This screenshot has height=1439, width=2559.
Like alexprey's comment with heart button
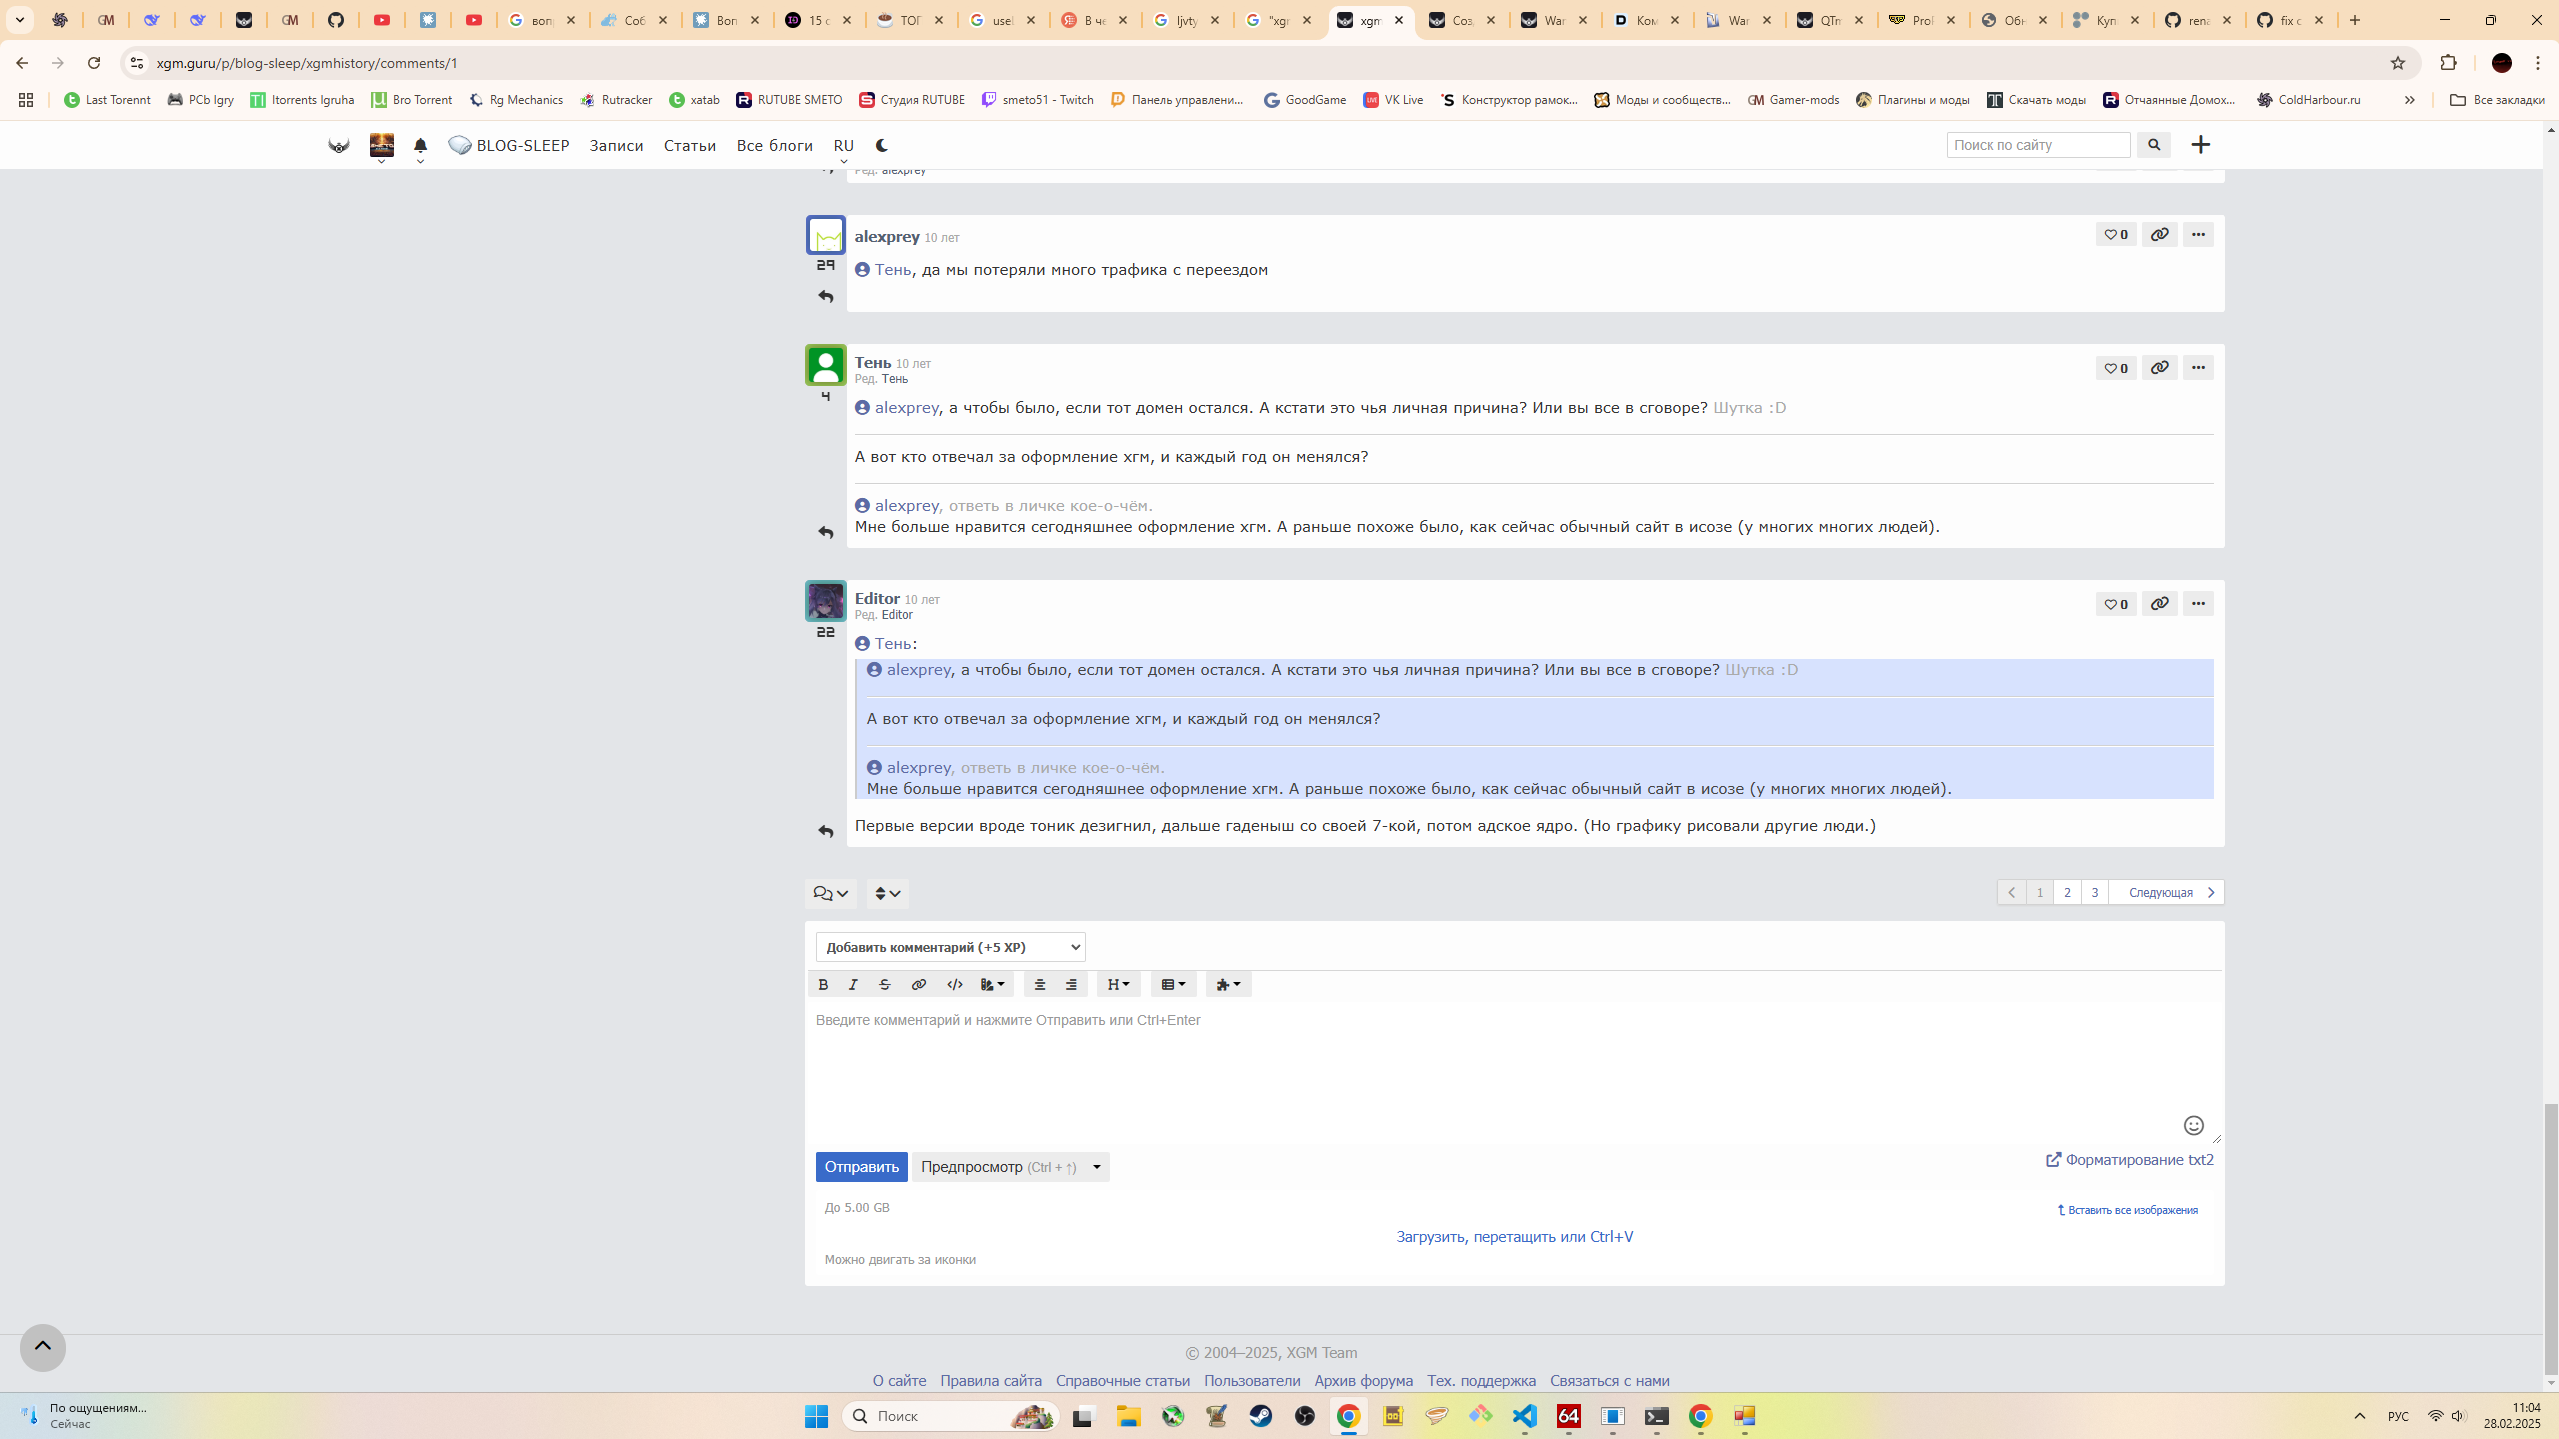(2115, 235)
